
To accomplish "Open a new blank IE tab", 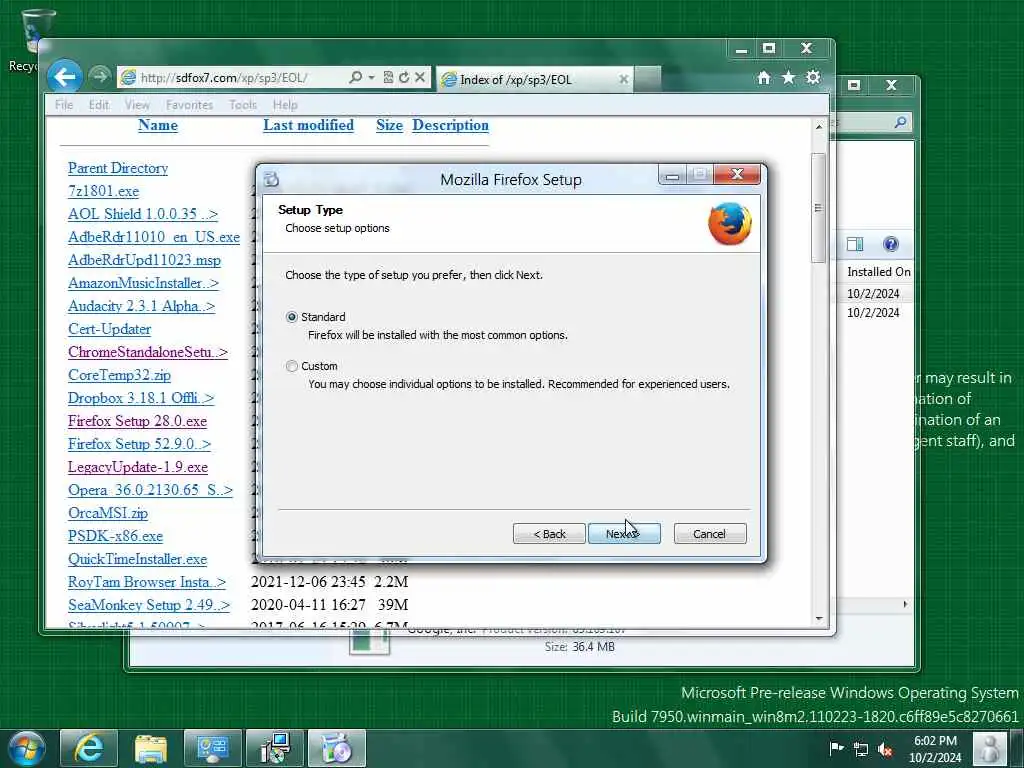I will pyautogui.click(x=647, y=79).
